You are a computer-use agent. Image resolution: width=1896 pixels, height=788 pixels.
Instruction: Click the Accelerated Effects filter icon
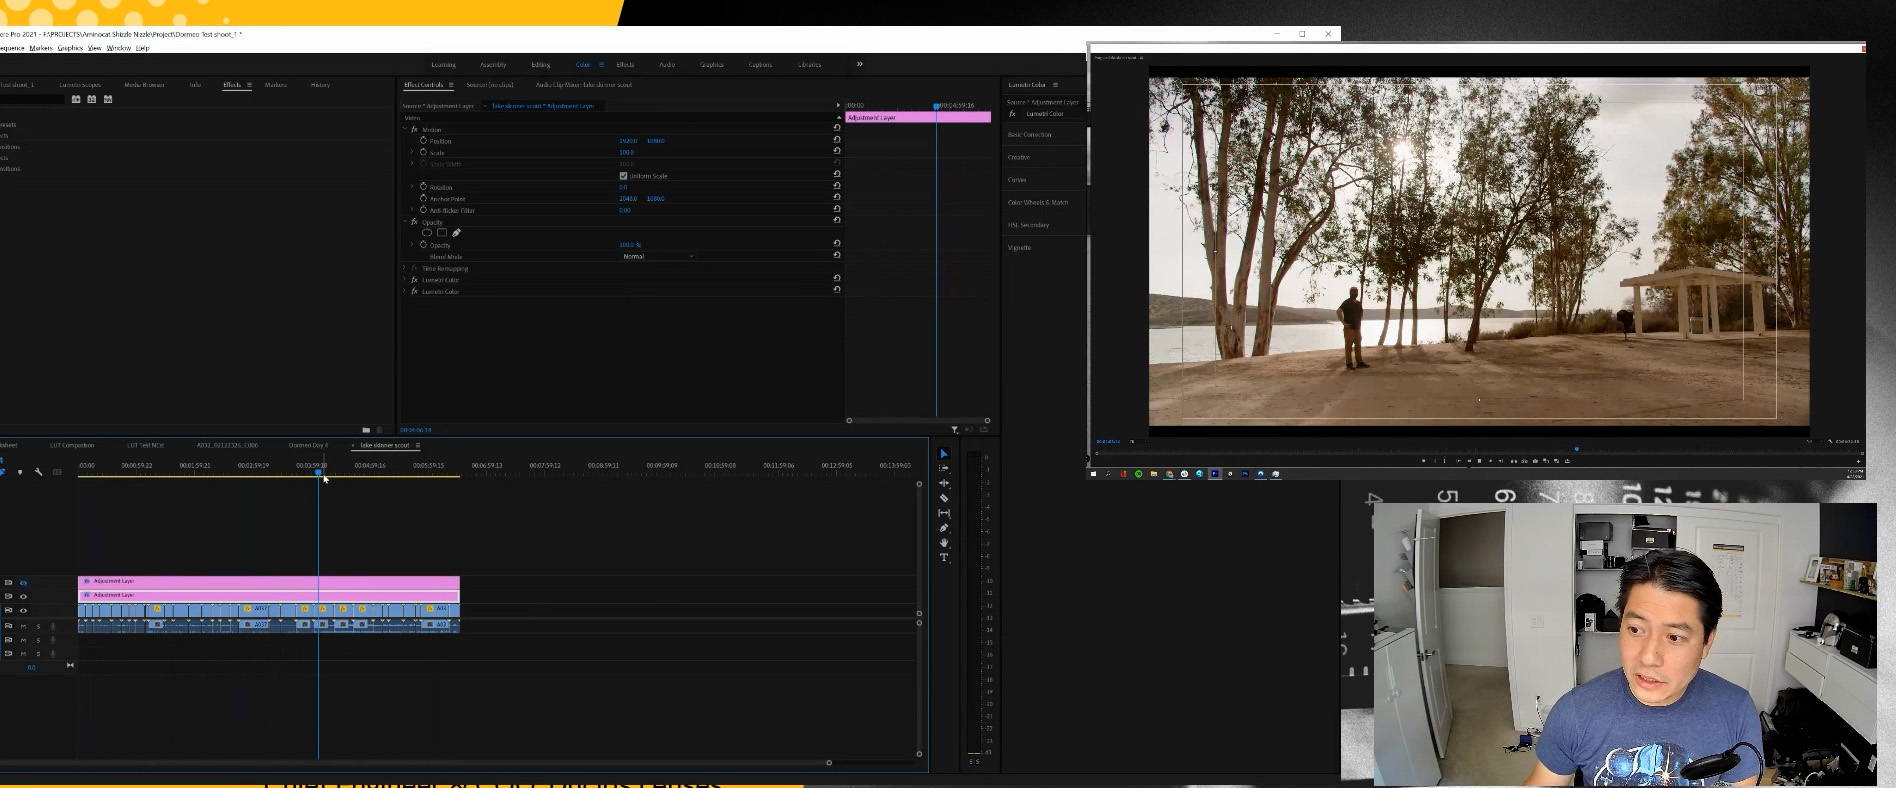pos(76,99)
